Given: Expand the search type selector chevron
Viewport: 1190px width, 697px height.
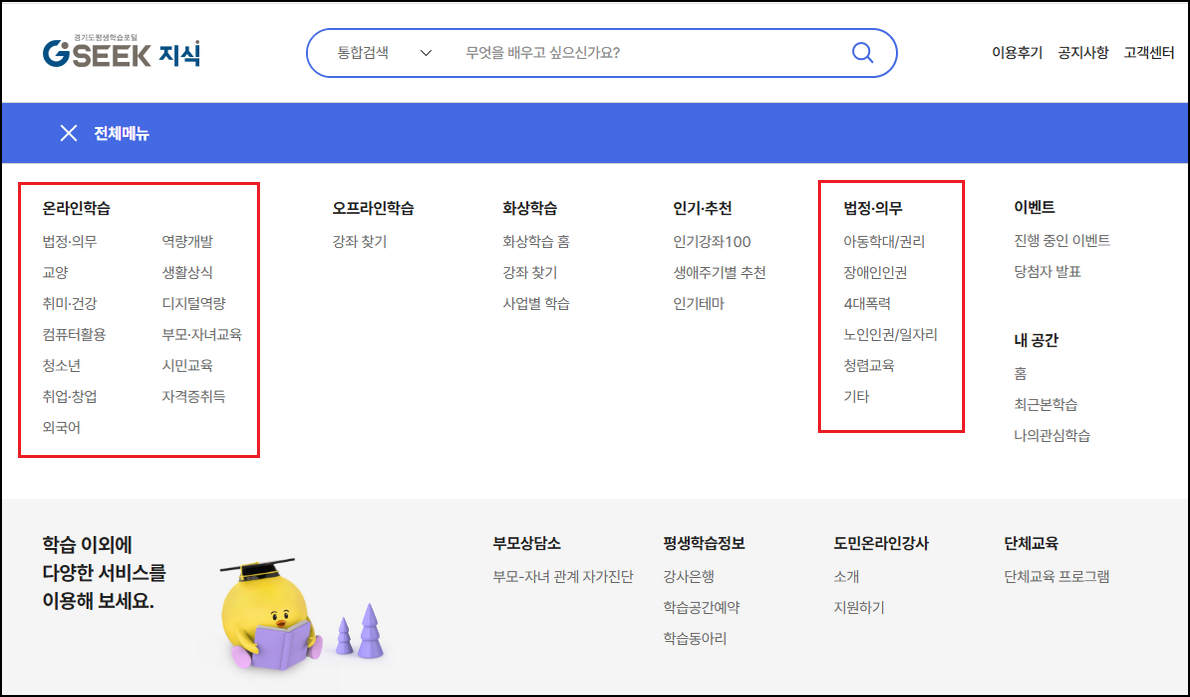Looking at the screenshot, I should pyautogui.click(x=428, y=52).
